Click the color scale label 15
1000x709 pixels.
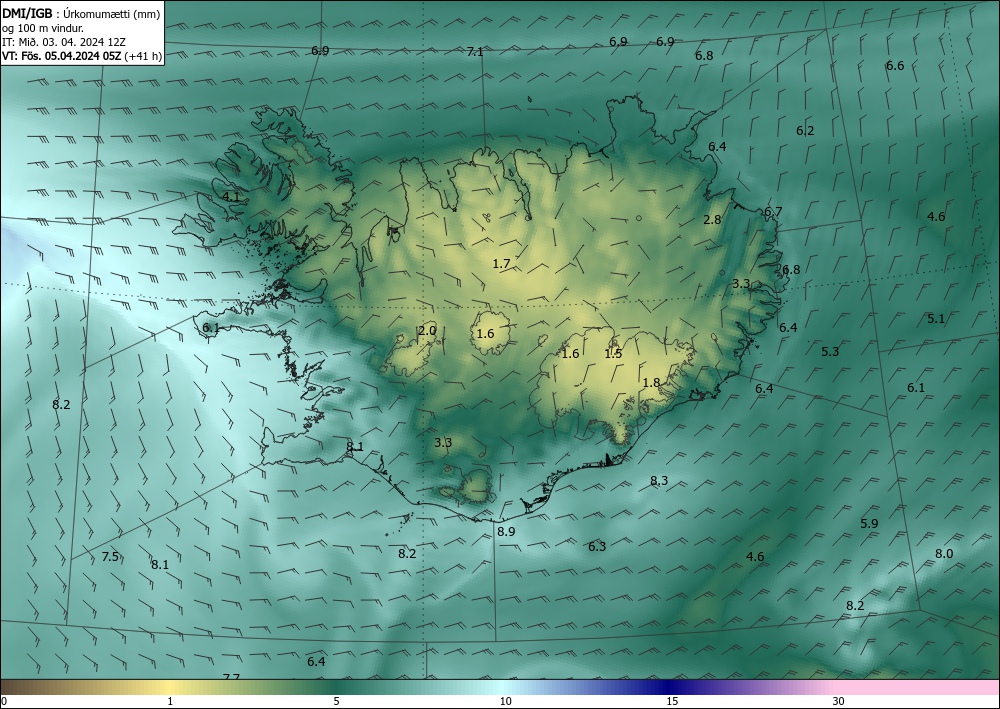672,702
